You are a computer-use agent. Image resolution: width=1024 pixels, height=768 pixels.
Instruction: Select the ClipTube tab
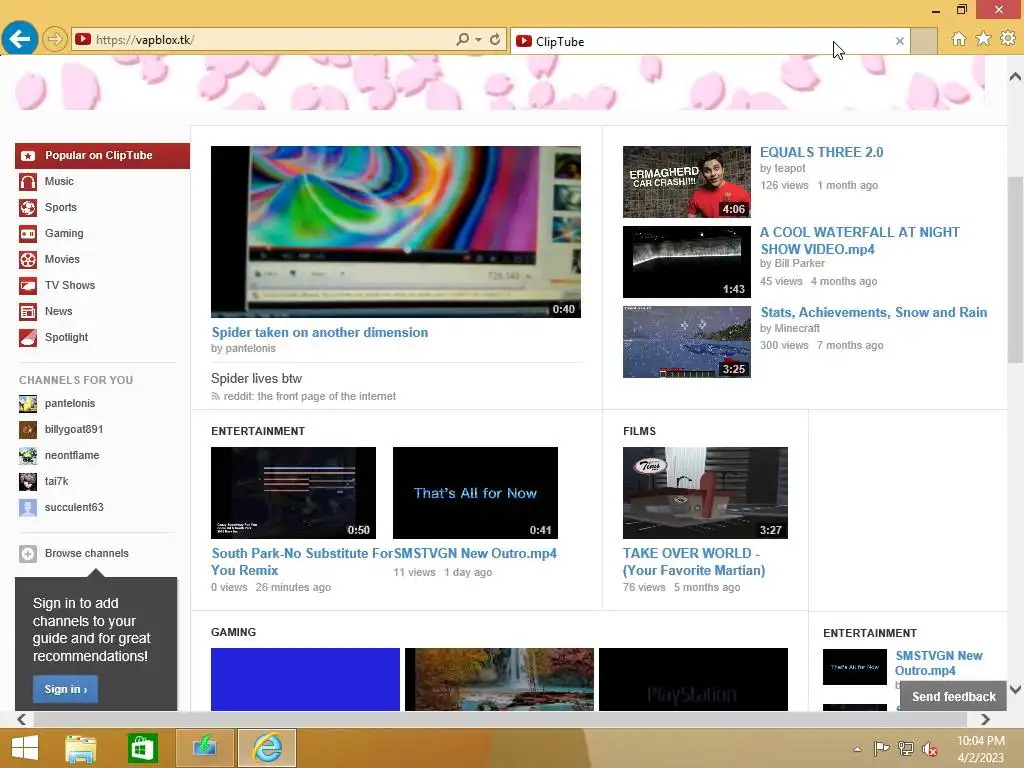(x=709, y=41)
